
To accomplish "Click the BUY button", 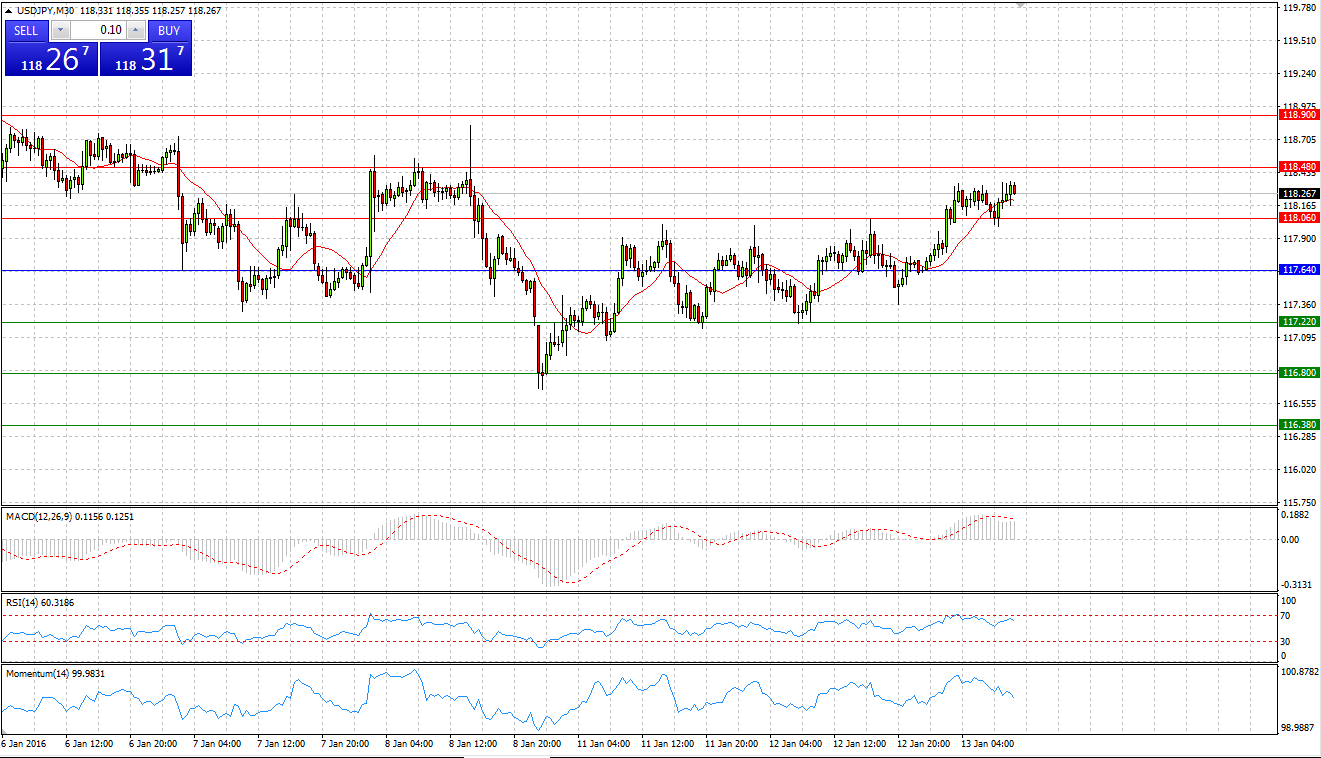I will [x=169, y=30].
